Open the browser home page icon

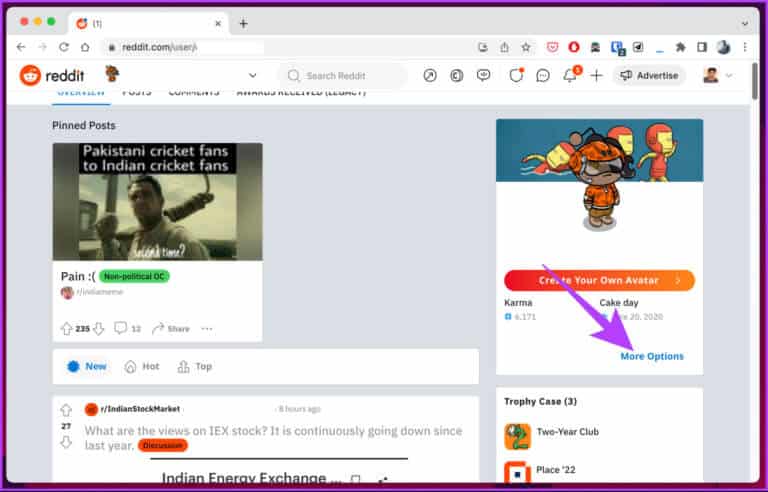coord(85,47)
